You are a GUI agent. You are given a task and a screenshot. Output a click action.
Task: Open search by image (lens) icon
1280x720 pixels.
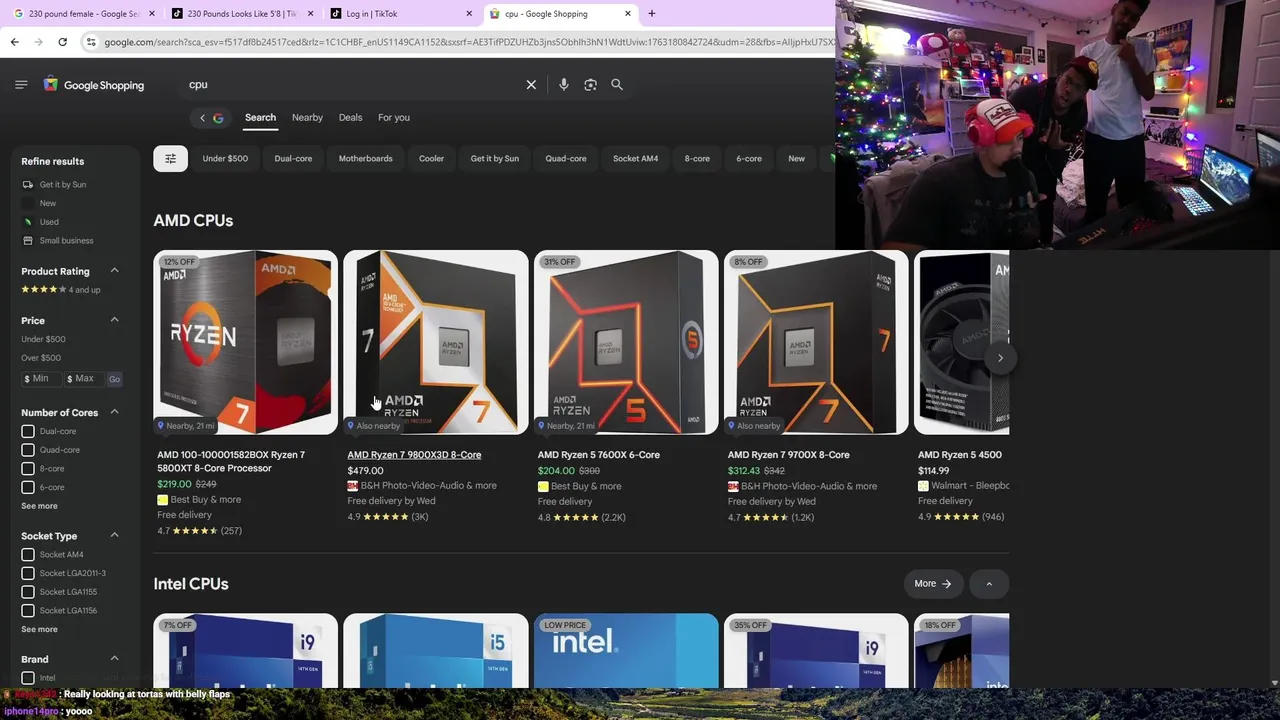click(590, 85)
